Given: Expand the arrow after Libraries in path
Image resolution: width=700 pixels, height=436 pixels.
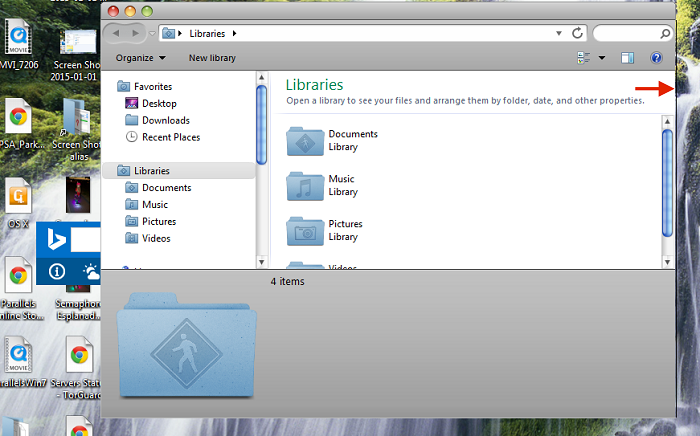Looking at the screenshot, I should click(x=234, y=33).
